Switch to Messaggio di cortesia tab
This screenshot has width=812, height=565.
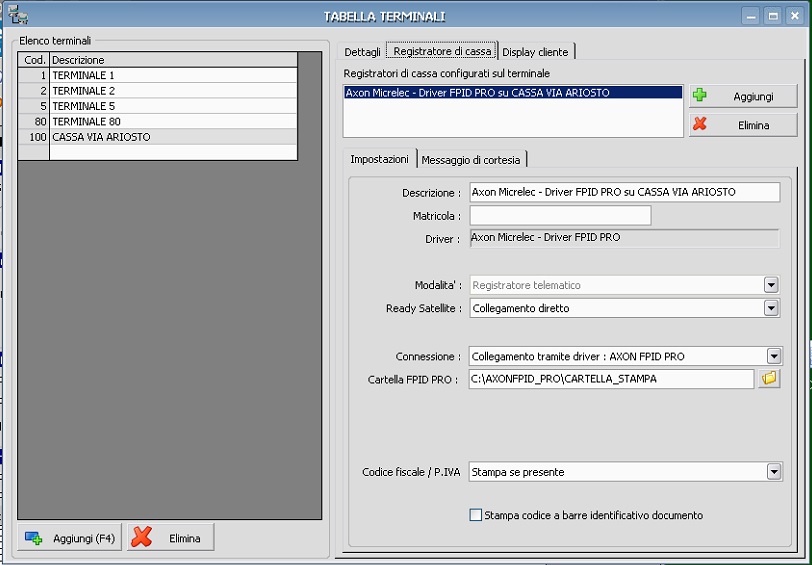pyautogui.click(x=471, y=160)
